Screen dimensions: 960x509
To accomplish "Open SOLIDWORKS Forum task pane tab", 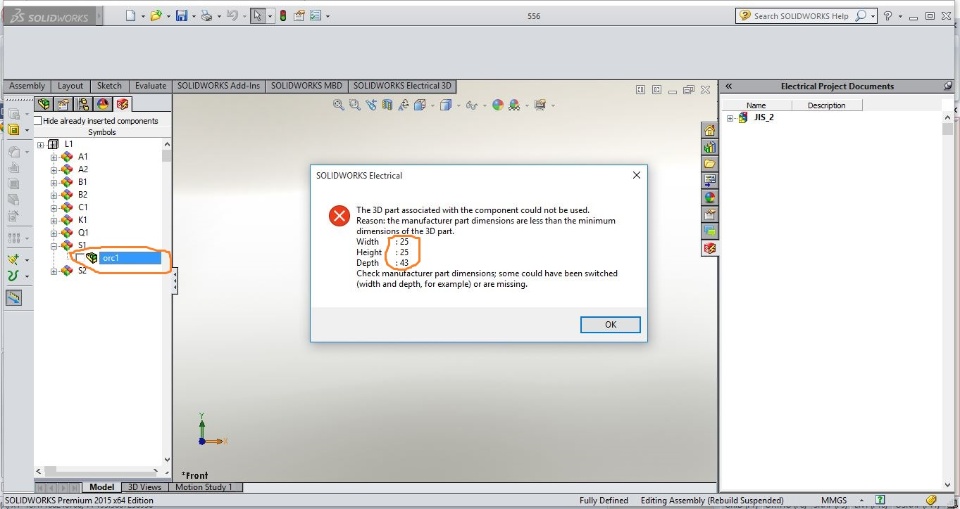I will pos(710,231).
